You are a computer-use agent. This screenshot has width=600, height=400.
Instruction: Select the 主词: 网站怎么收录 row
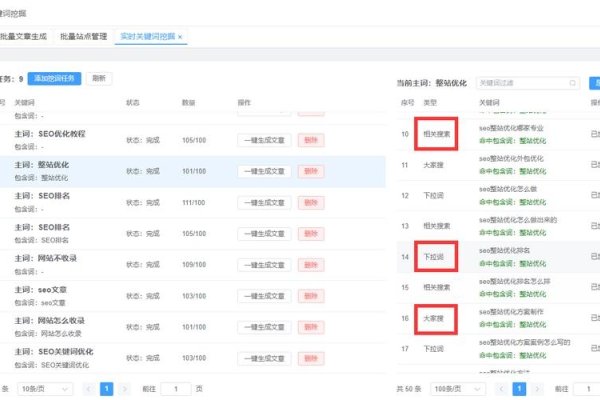pos(191,327)
